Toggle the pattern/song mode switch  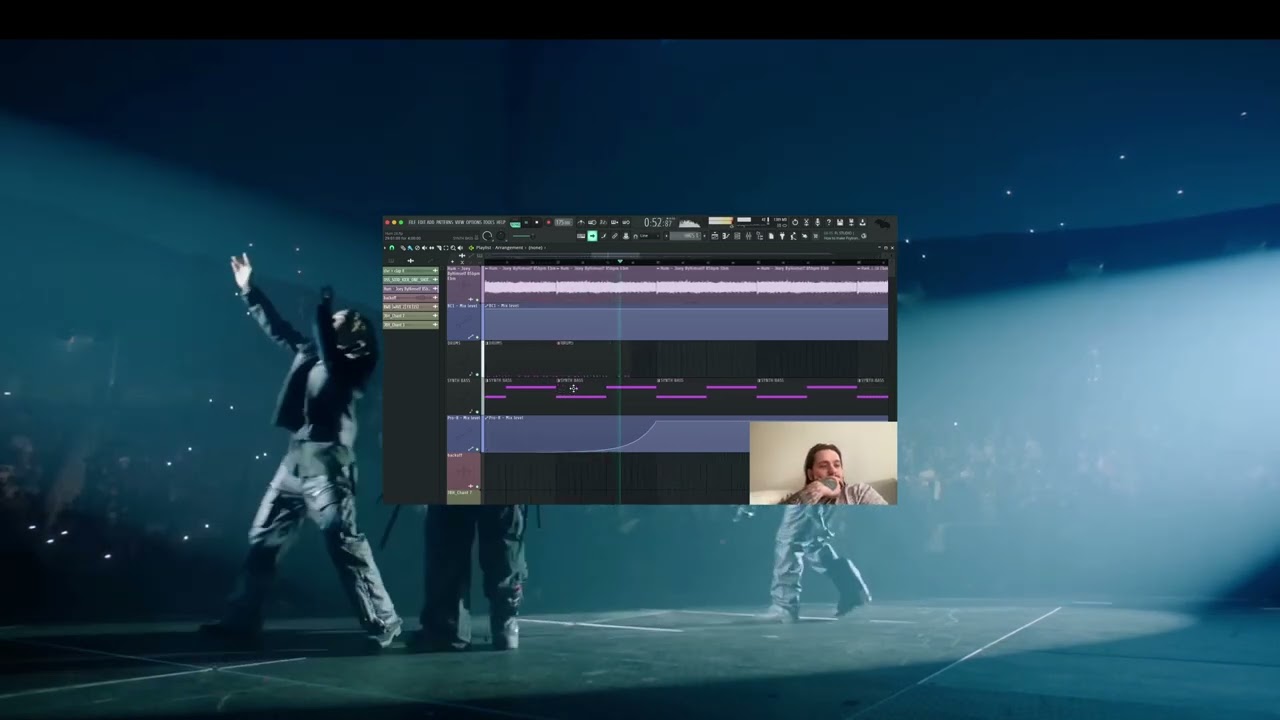(x=515, y=223)
